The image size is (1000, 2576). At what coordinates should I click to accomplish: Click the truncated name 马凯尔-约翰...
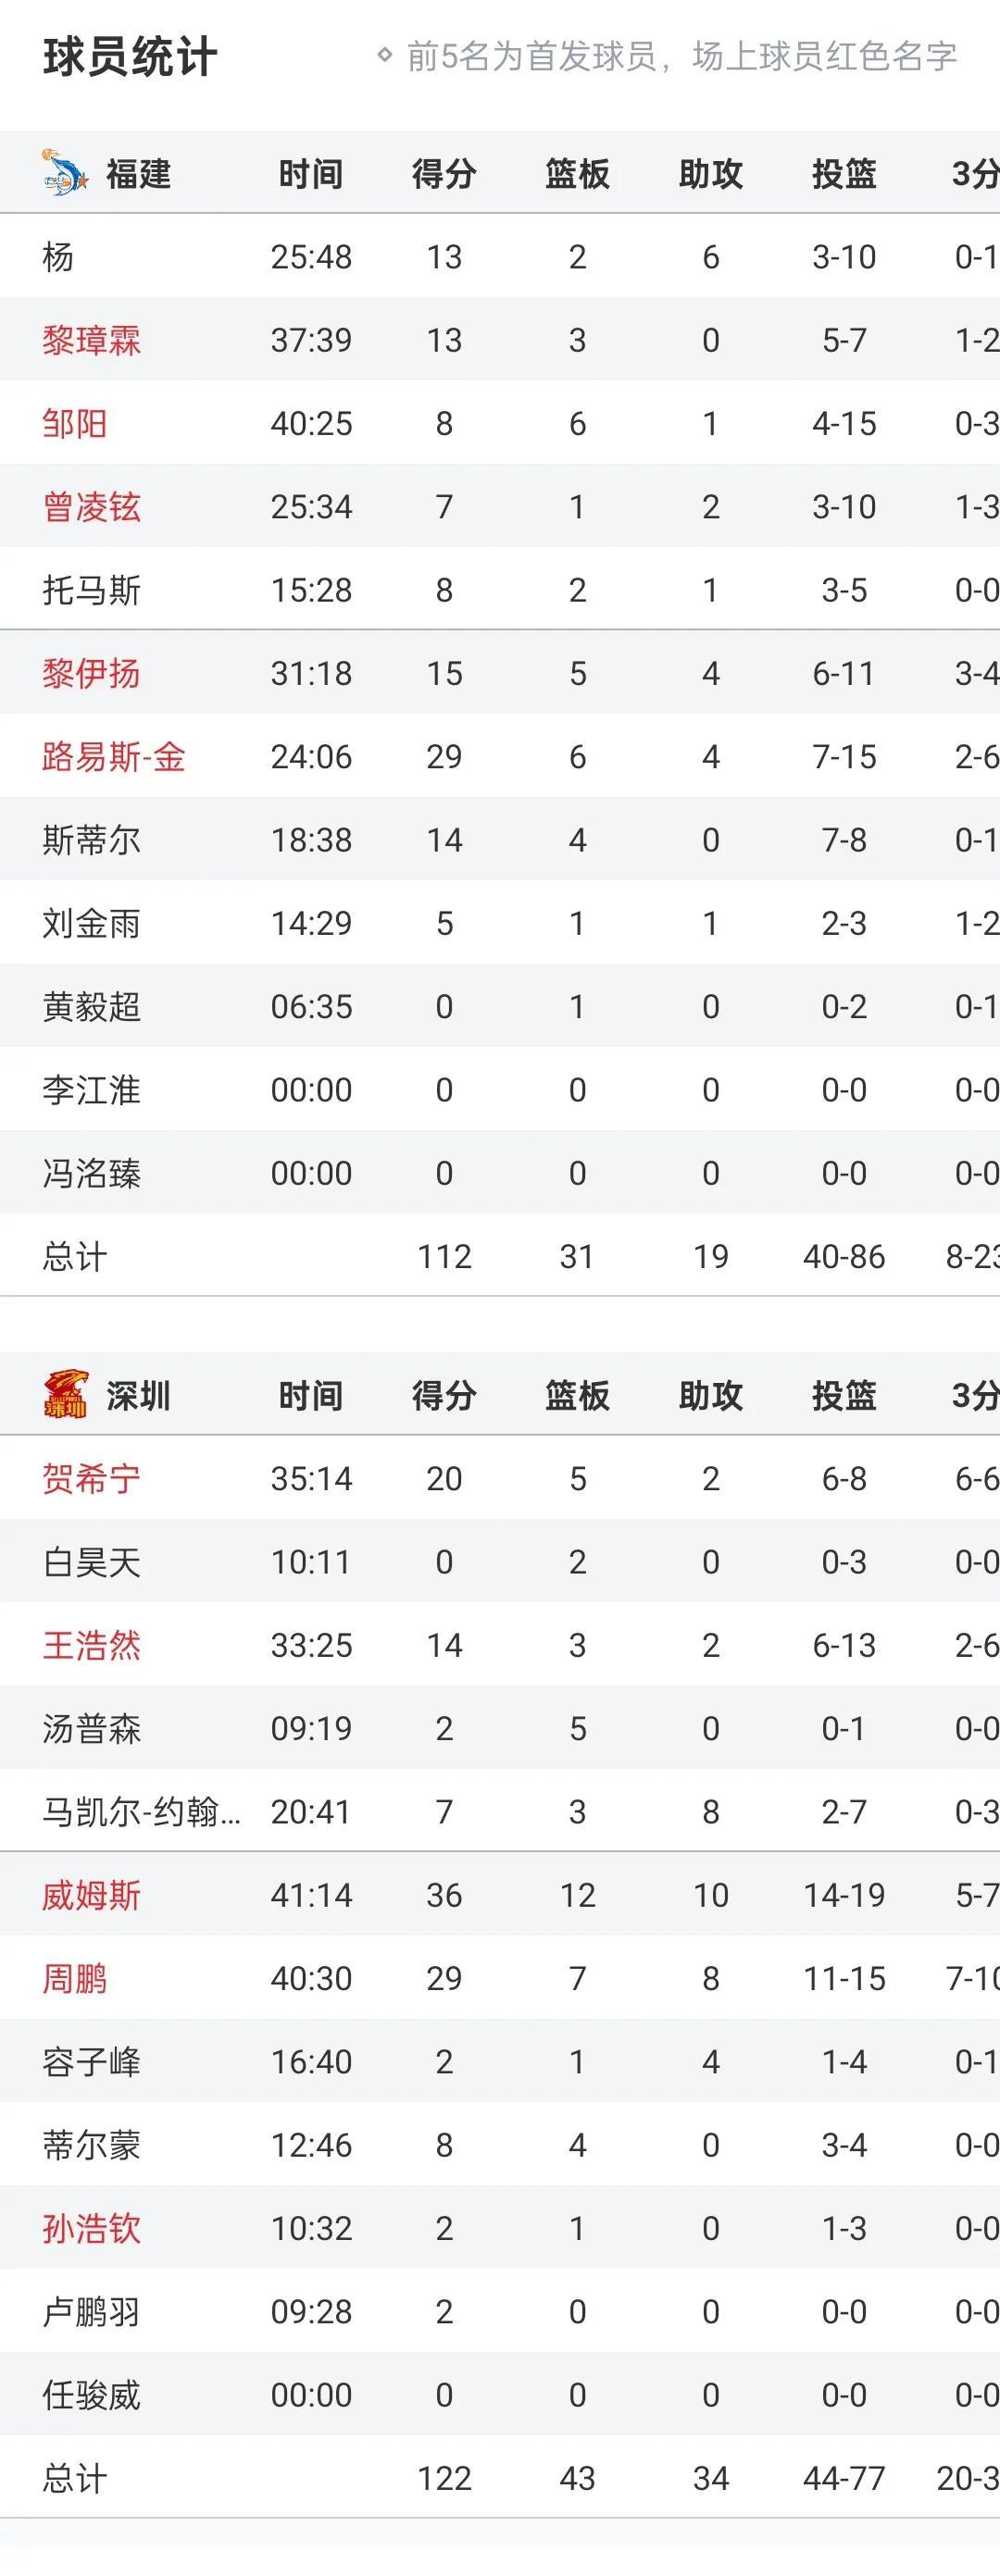tap(141, 1812)
